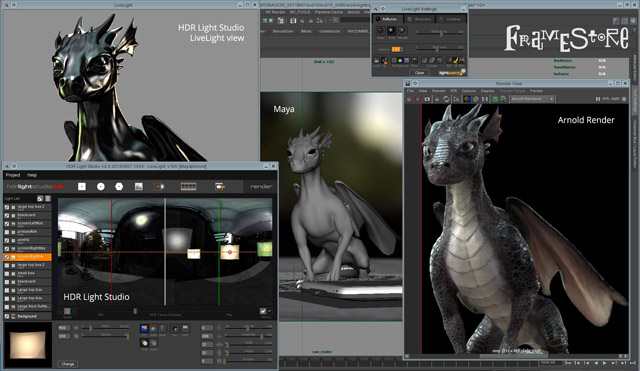The image size is (640, 371).
Task: Toggle the large top box 2 light checkbox at the top of the list
Action: [7, 207]
